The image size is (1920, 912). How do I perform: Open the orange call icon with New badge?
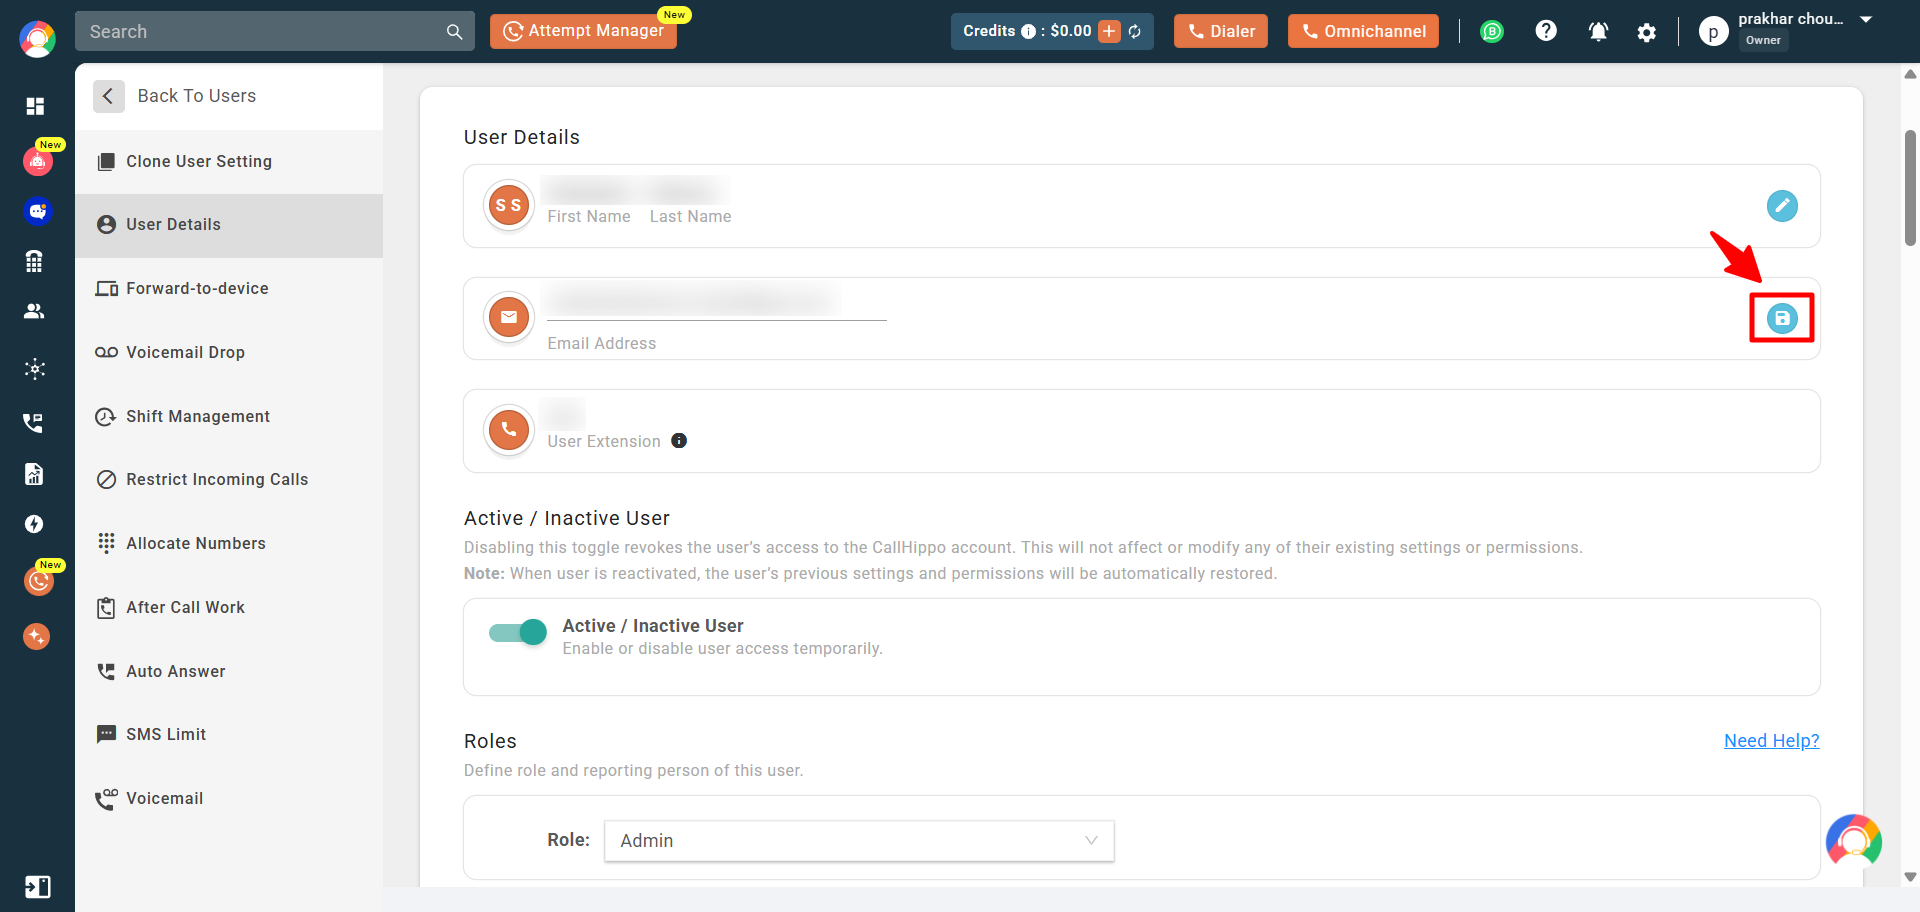pyautogui.click(x=38, y=581)
